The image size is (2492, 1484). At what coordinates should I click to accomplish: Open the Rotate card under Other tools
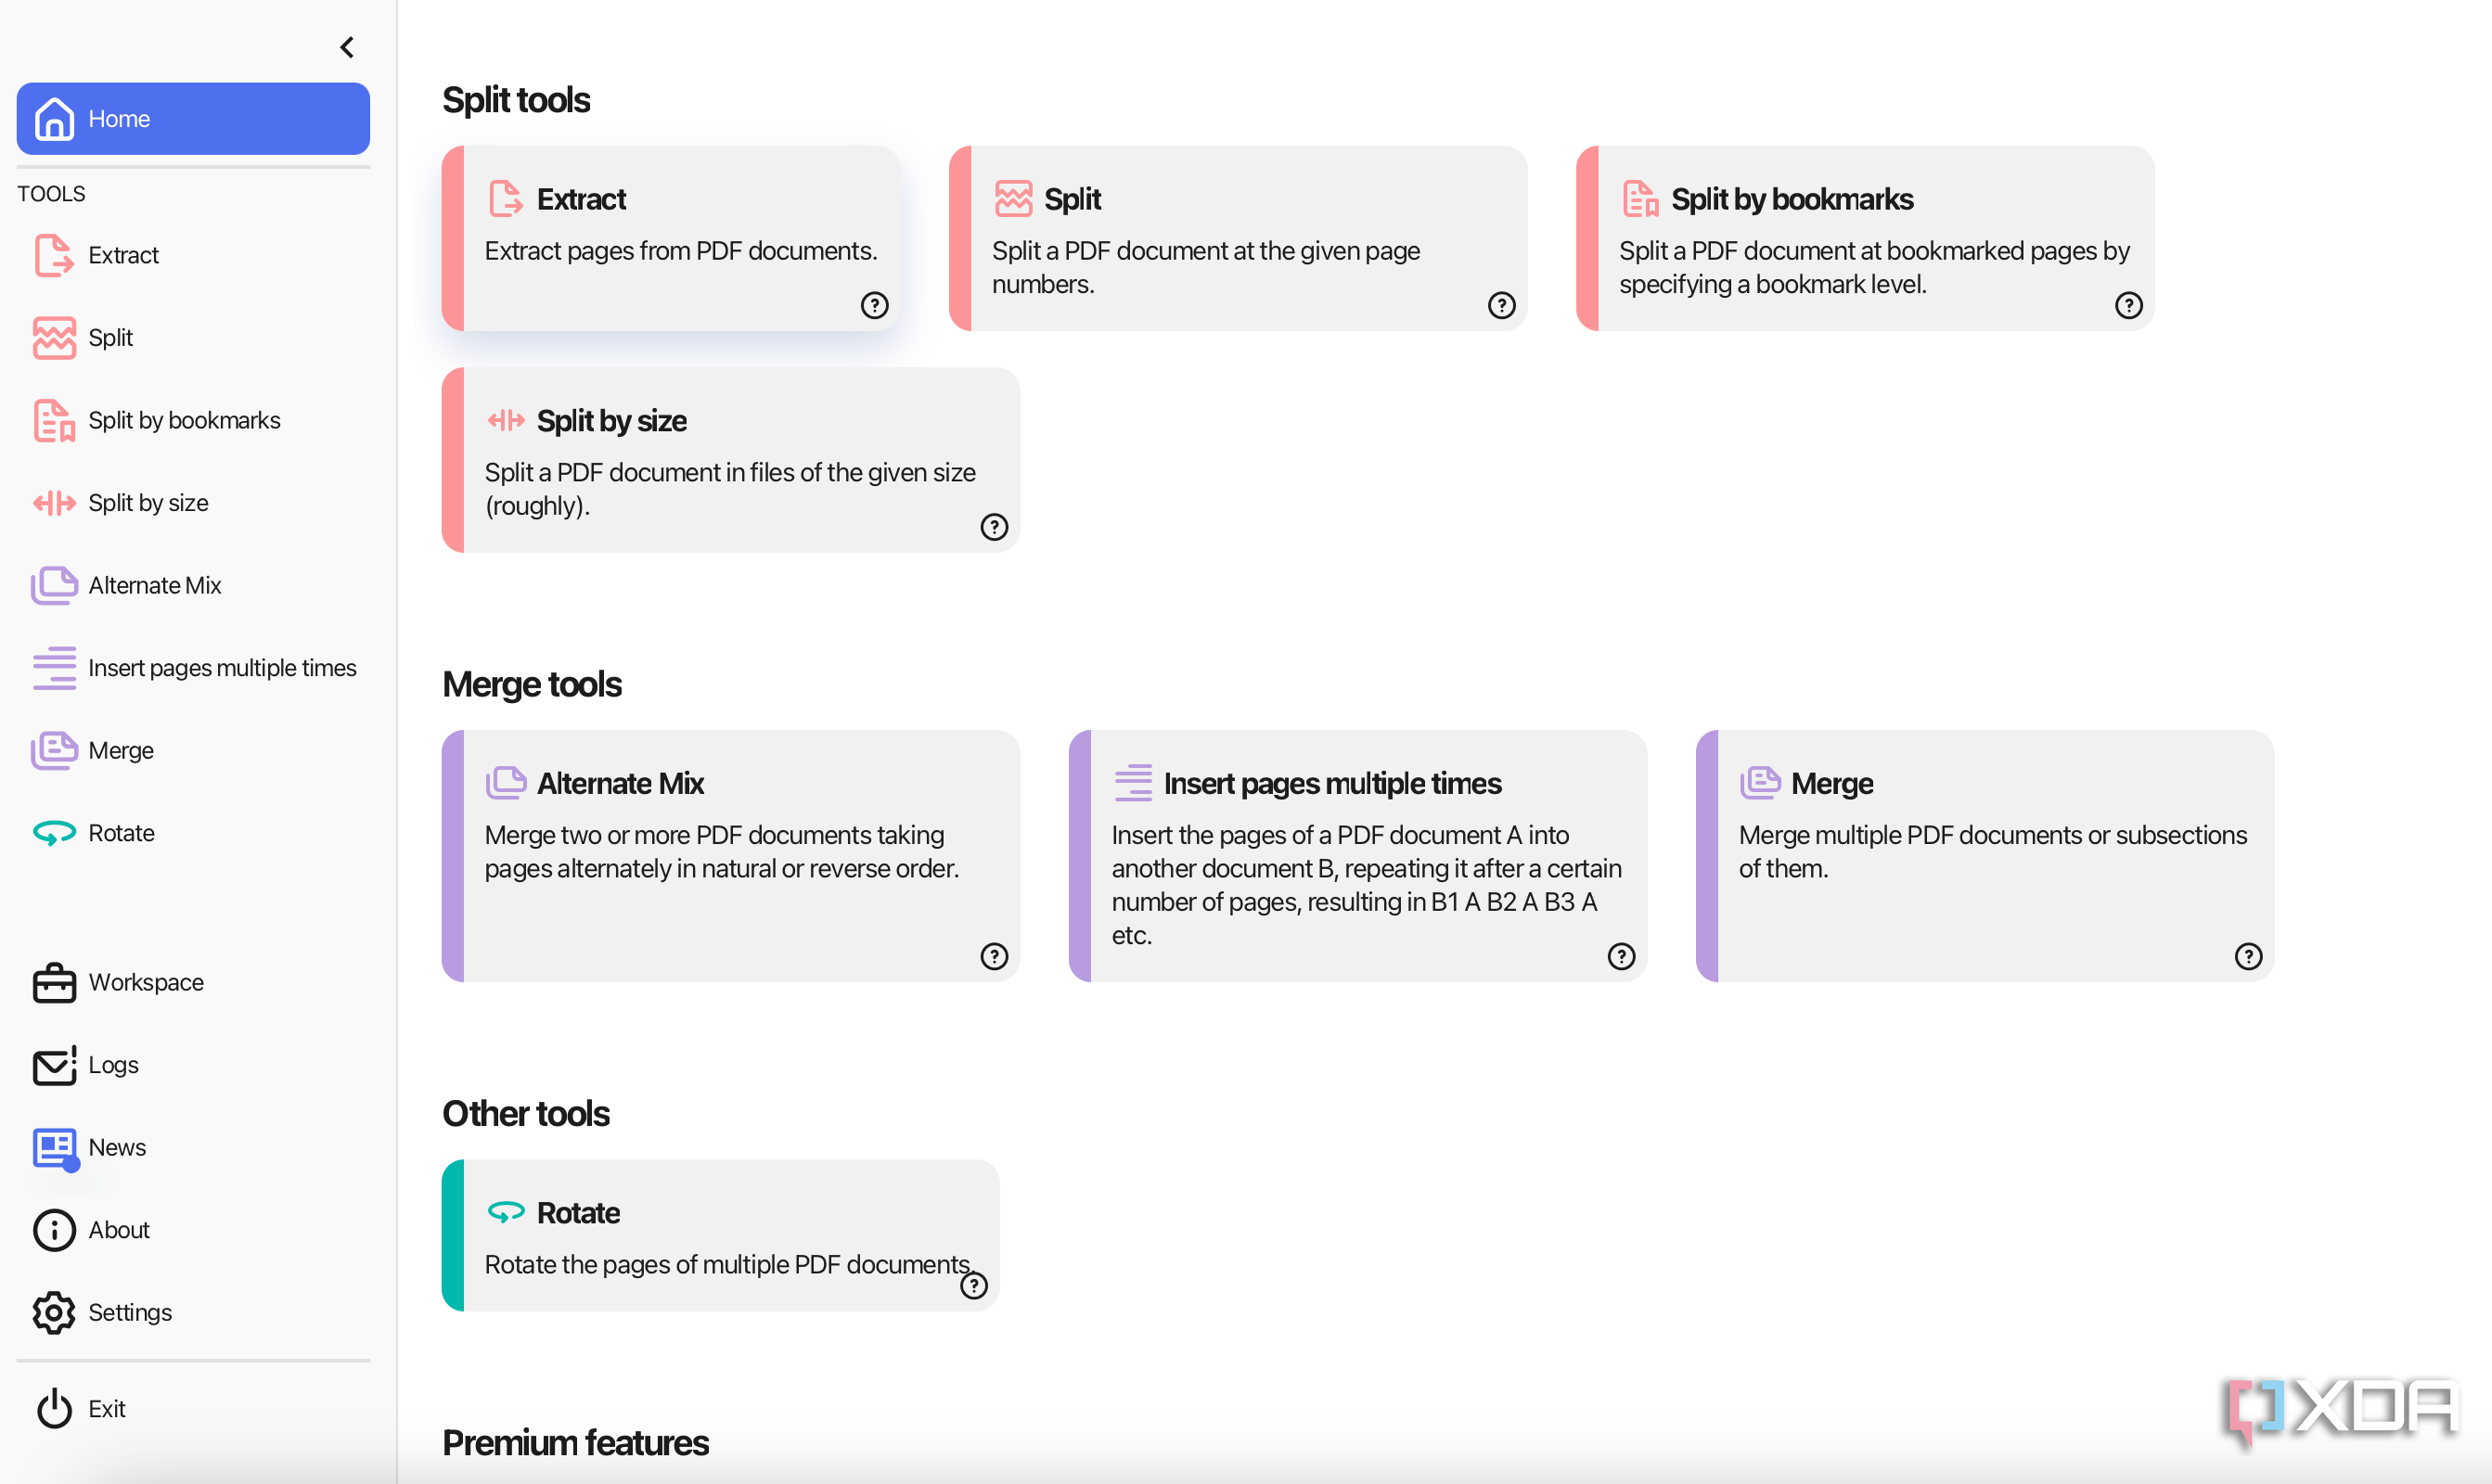coord(721,1235)
